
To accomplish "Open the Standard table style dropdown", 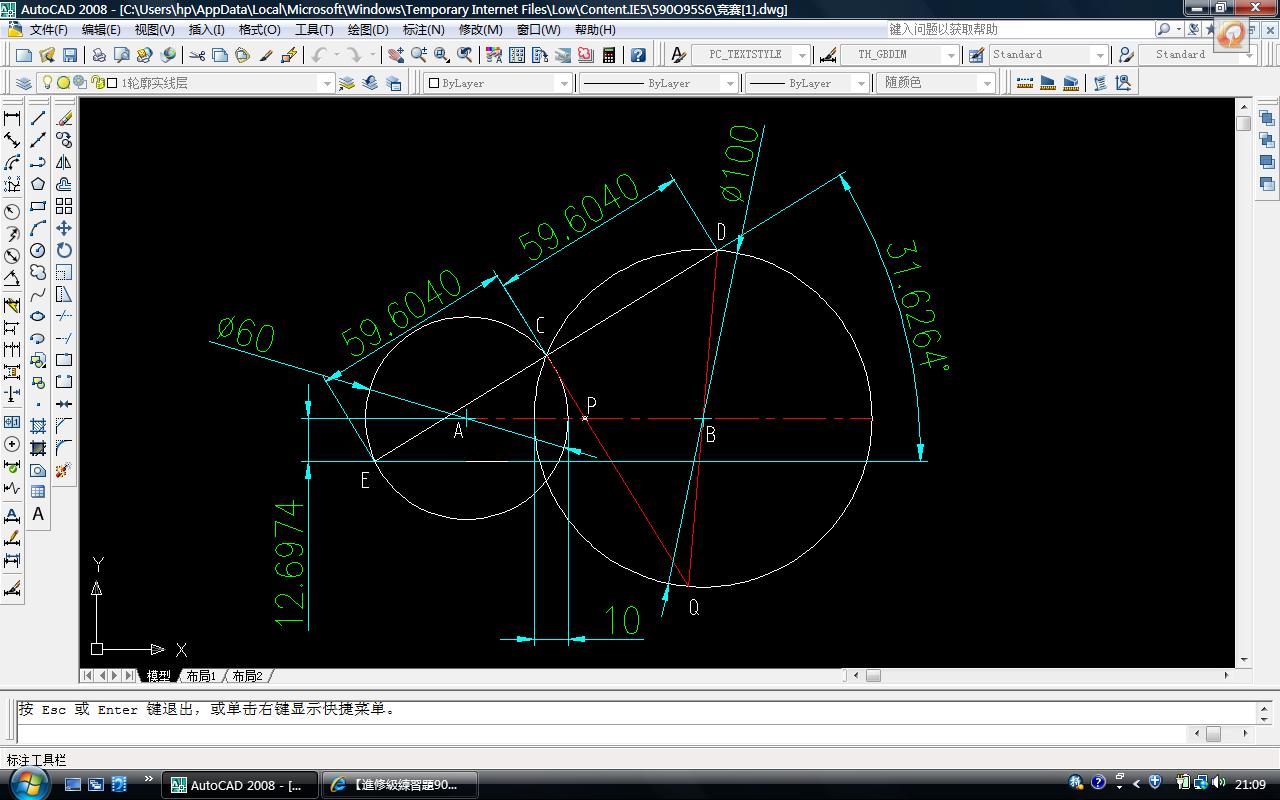I will [1100, 55].
